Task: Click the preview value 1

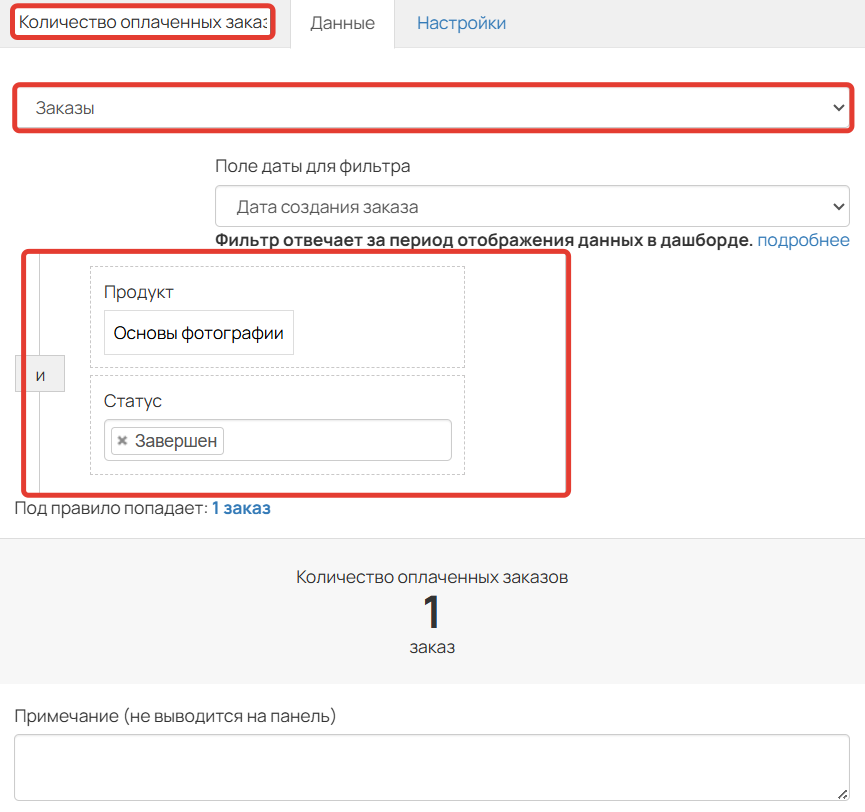Action: click(x=431, y=612)
